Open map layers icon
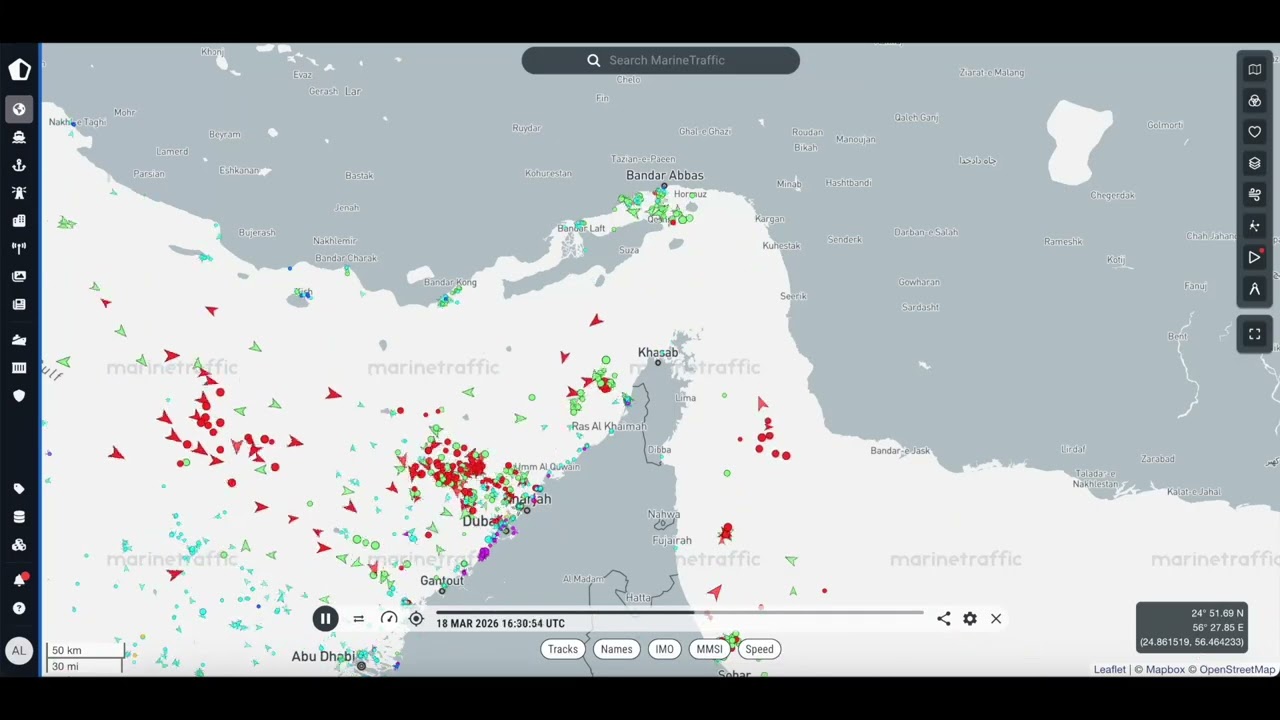The height and width of the screenshot is (720, 1280). (1254, 163)
